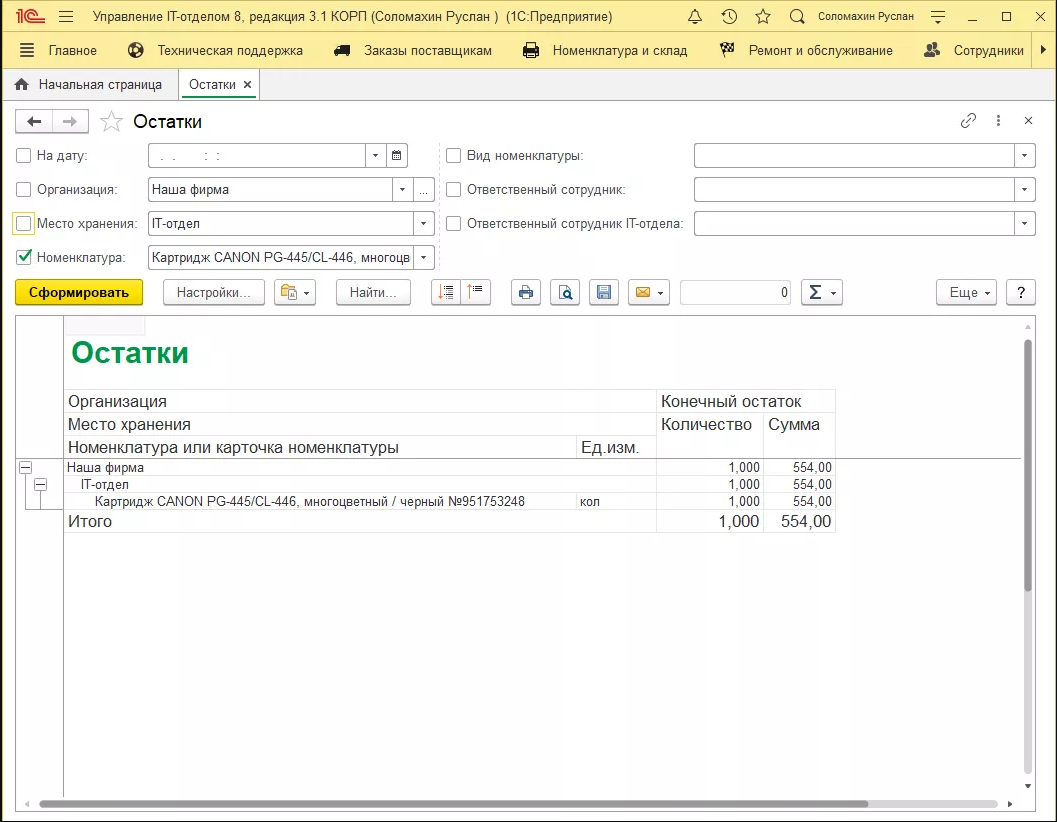
Task: Toggle the 'Место хранения' checkbox
Action: [x=24, y=223]
